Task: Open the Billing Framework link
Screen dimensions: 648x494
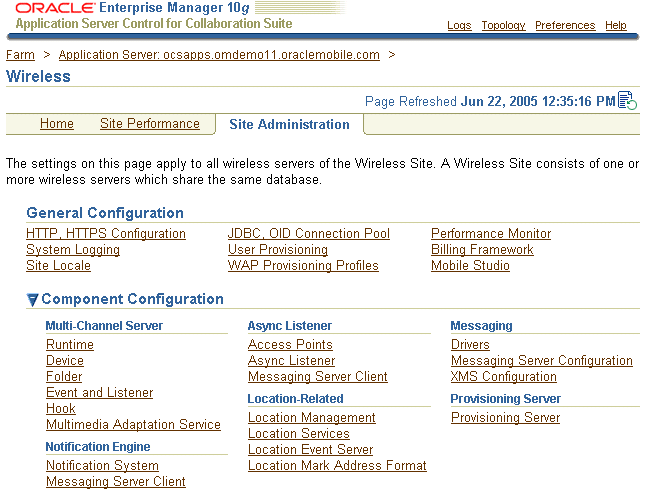Action: tap(482, 250)
